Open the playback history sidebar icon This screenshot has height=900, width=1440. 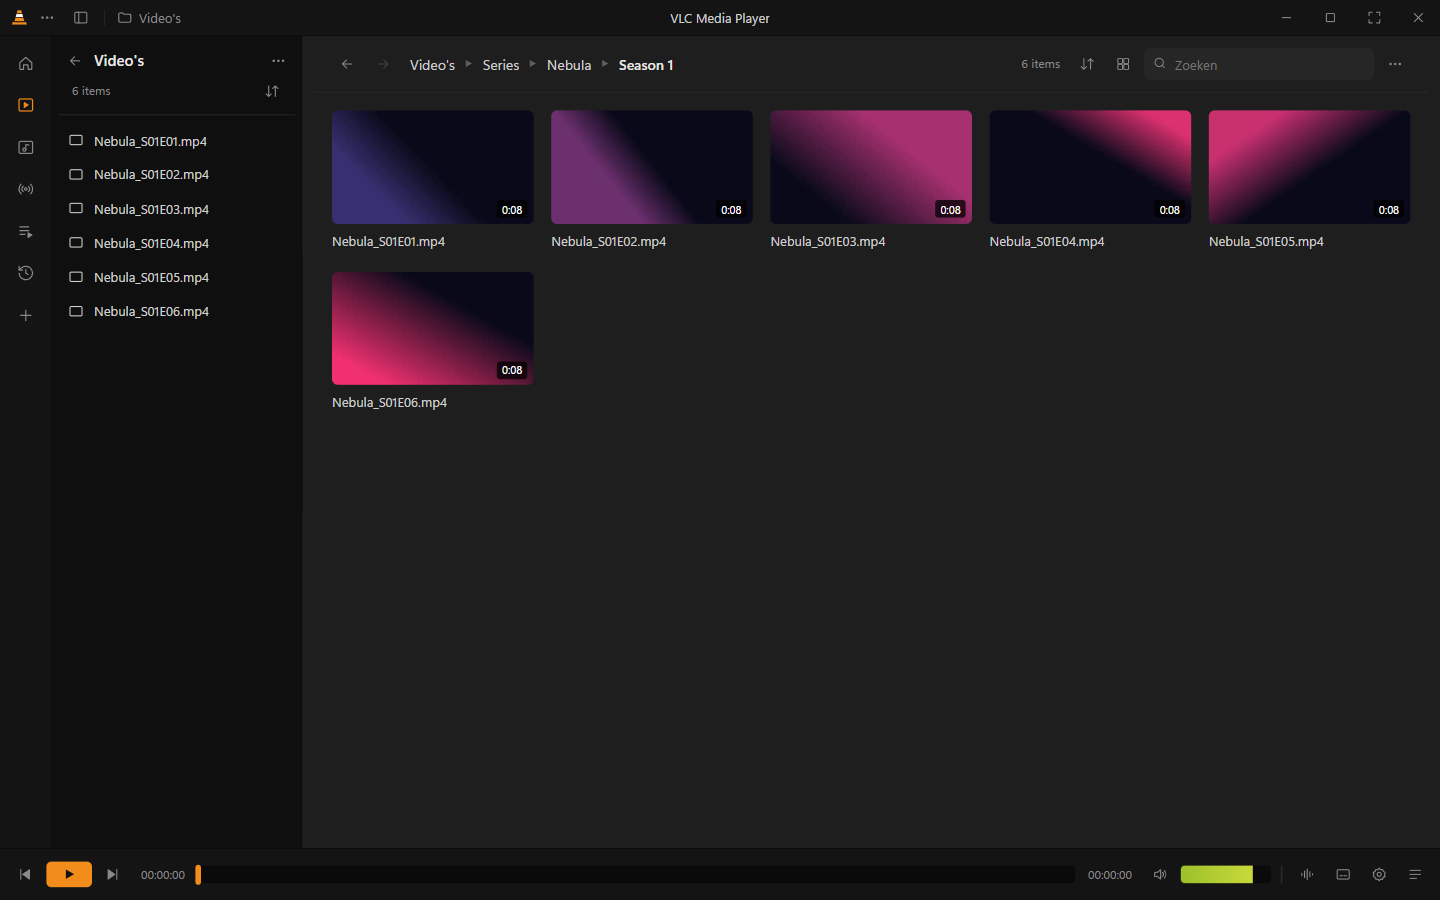tap(26, 273)
